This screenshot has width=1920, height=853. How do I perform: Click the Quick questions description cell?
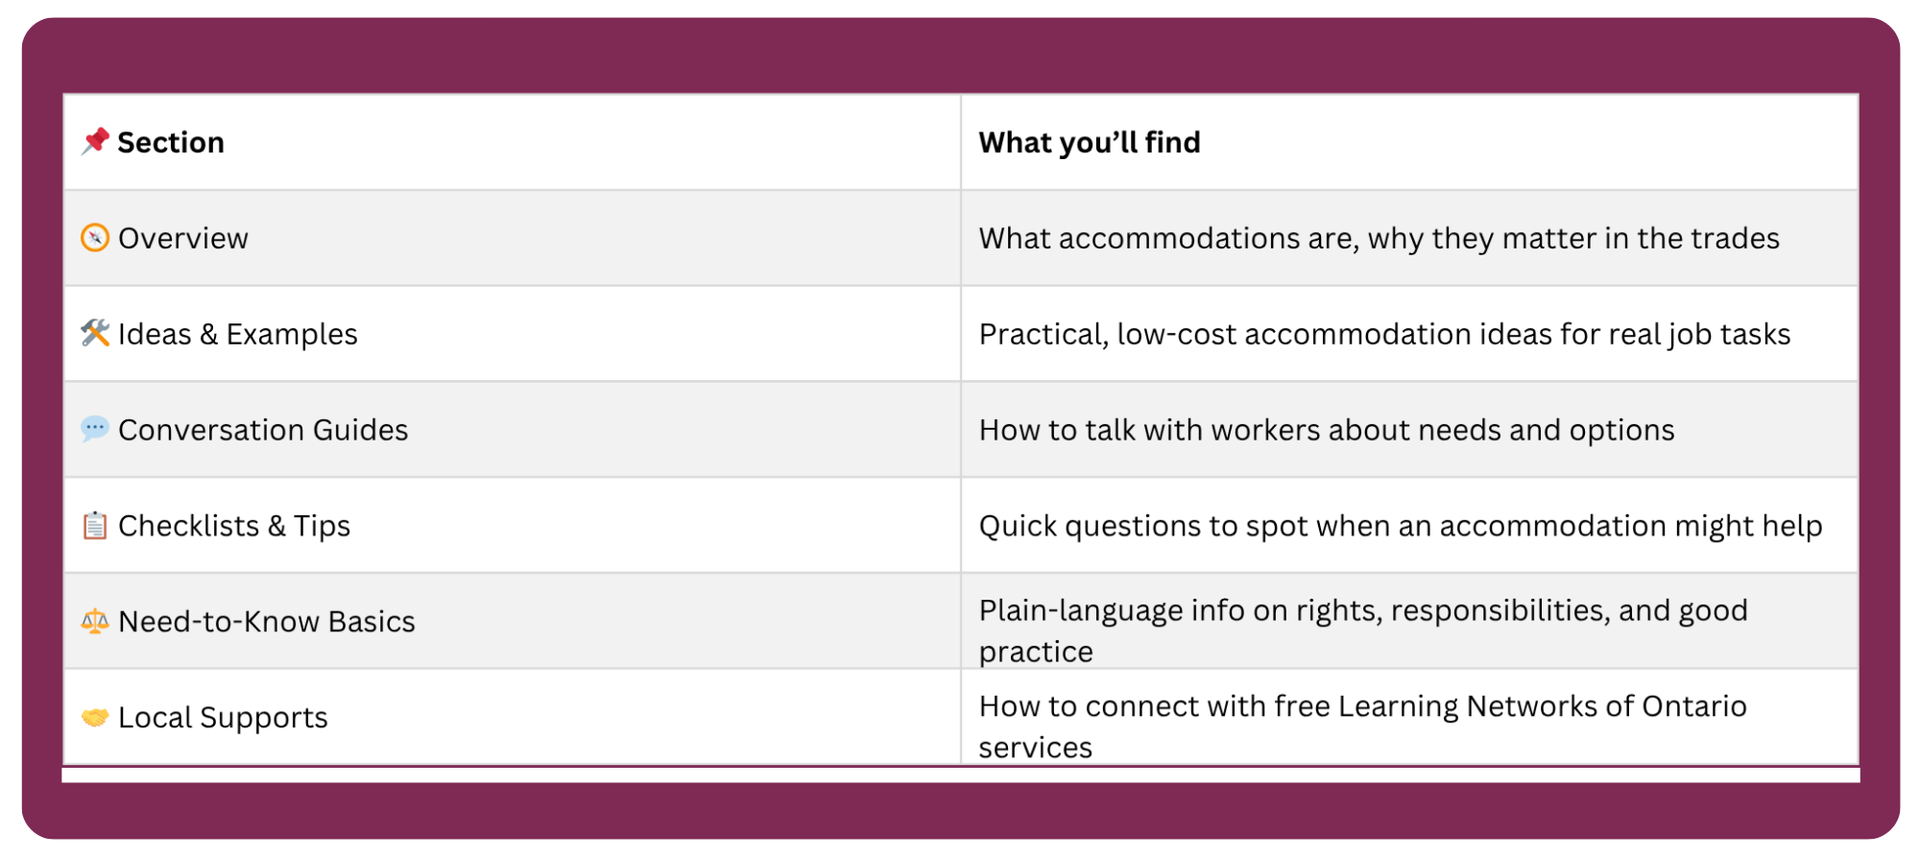pos(1400,526)
